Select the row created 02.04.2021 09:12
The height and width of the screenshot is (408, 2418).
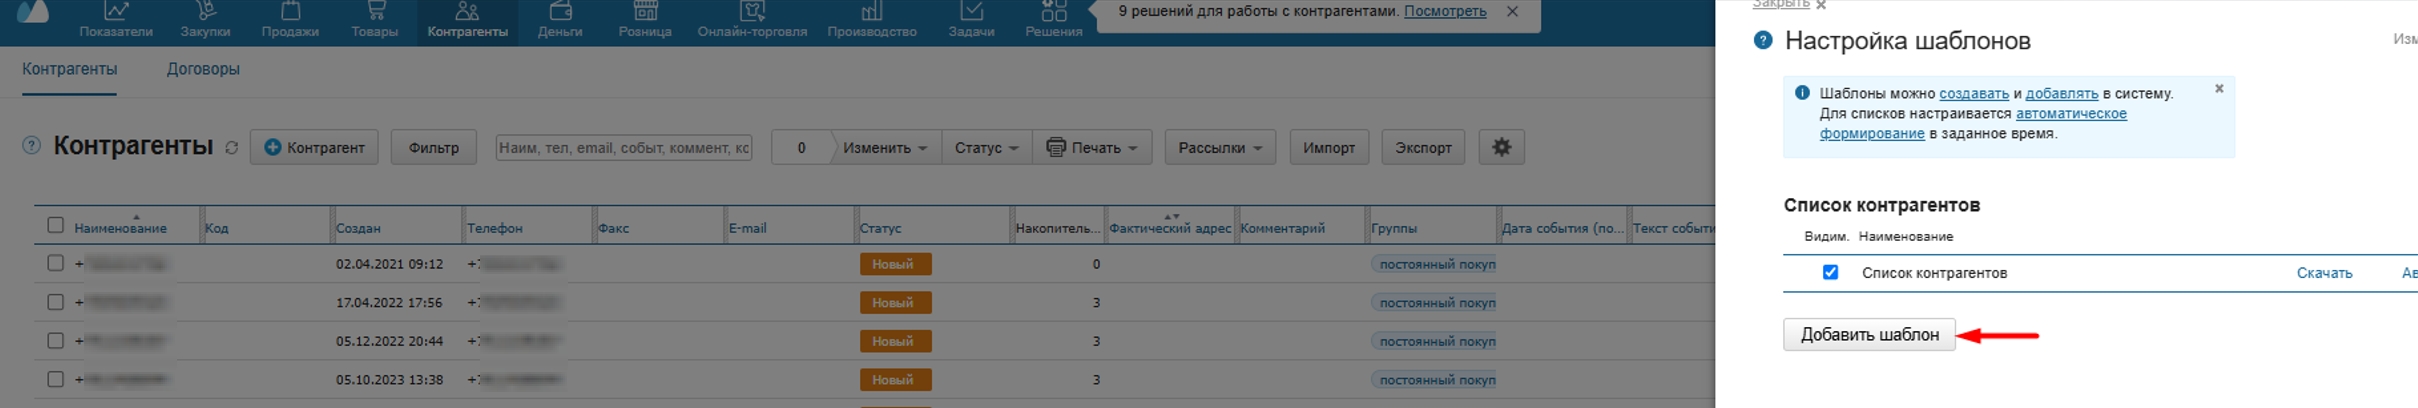tap(56, 264)
